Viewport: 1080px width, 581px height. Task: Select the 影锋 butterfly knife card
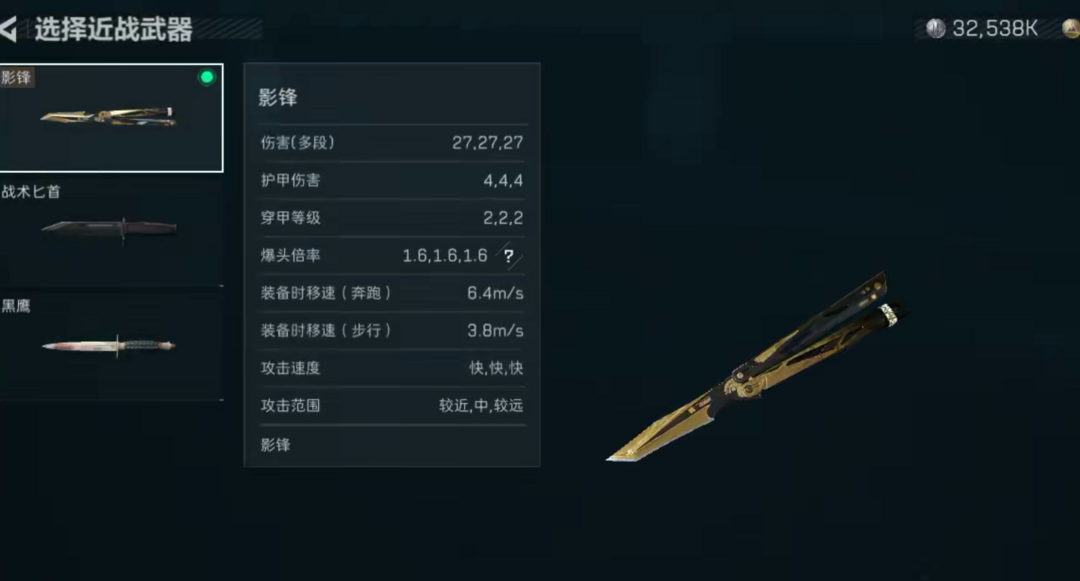click(x=111, y=118)
